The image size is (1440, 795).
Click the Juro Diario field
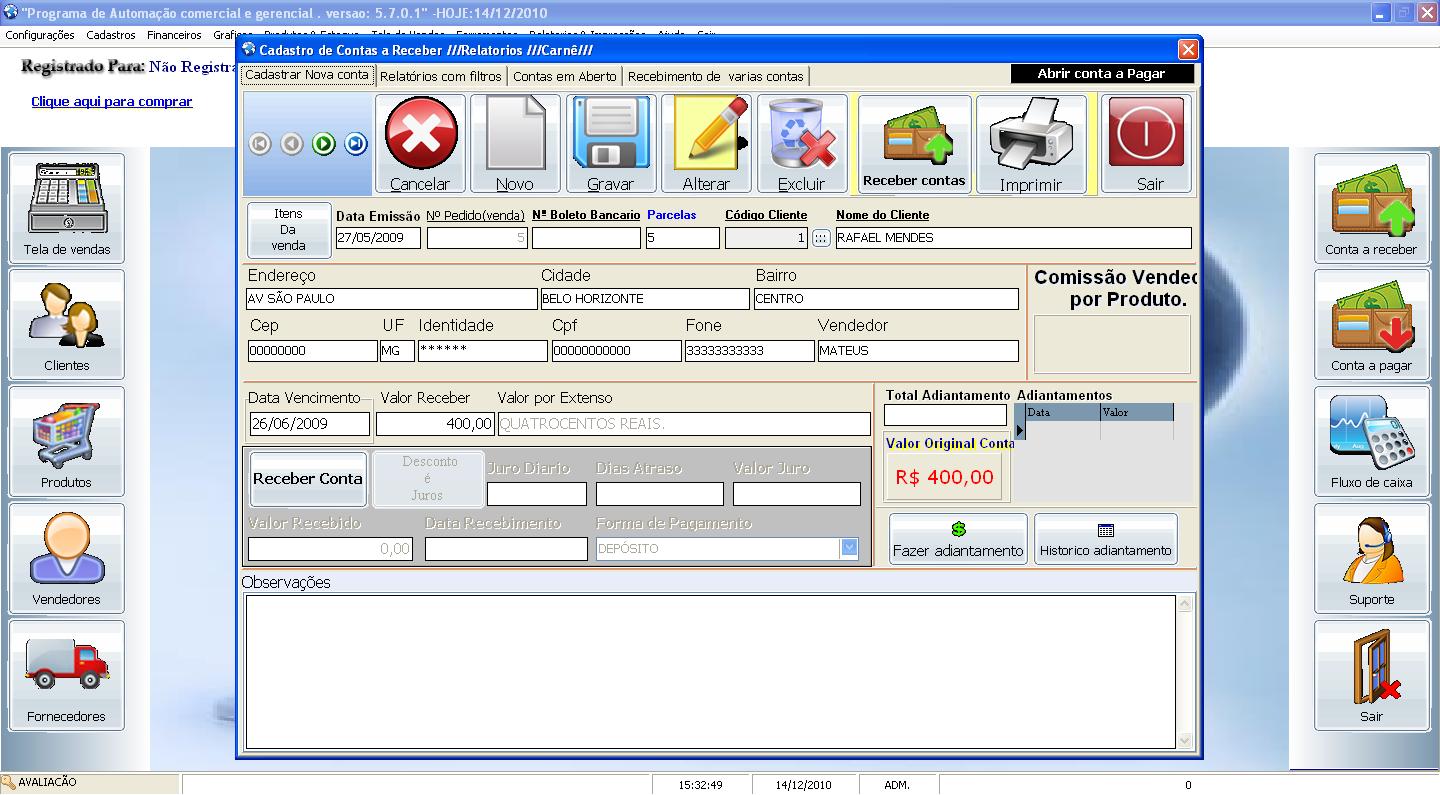[537, 494]
